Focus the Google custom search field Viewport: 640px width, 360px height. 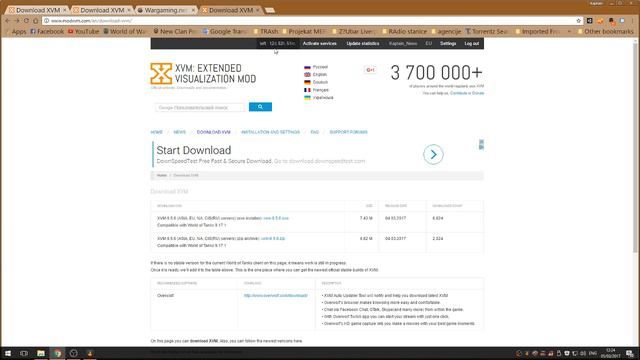pos(200,107)
